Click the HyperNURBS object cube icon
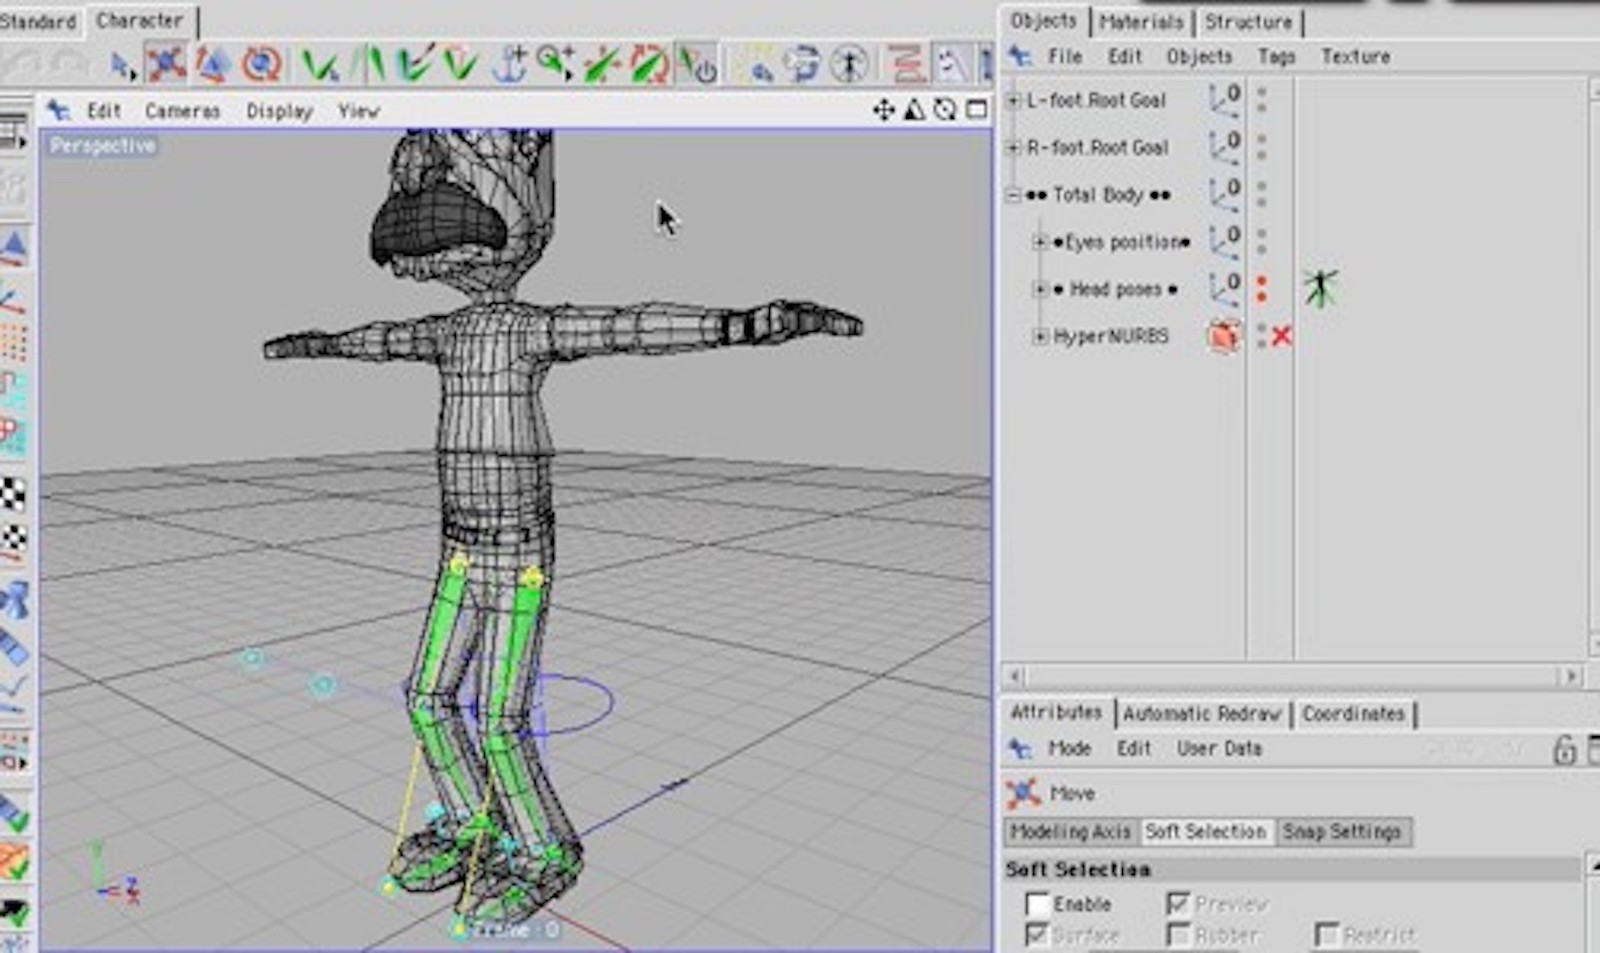1600x953 pixels. (1223, 336)
